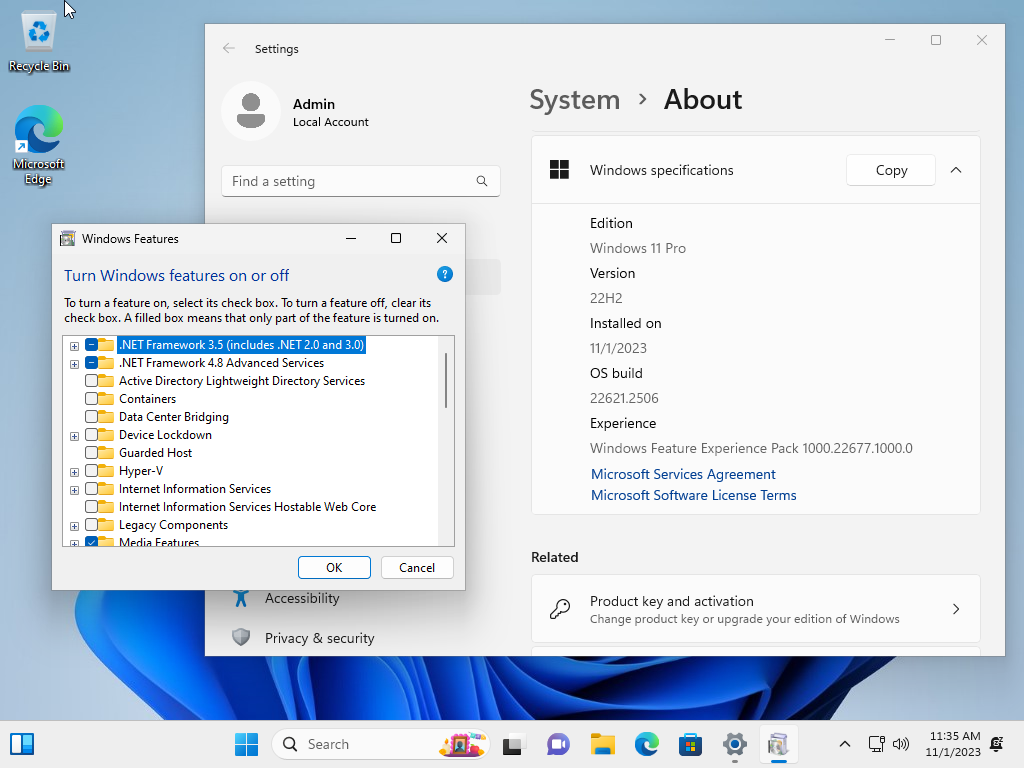Expand the Internet Information Services node
1024x768 pixels.
tap(74, 490)
